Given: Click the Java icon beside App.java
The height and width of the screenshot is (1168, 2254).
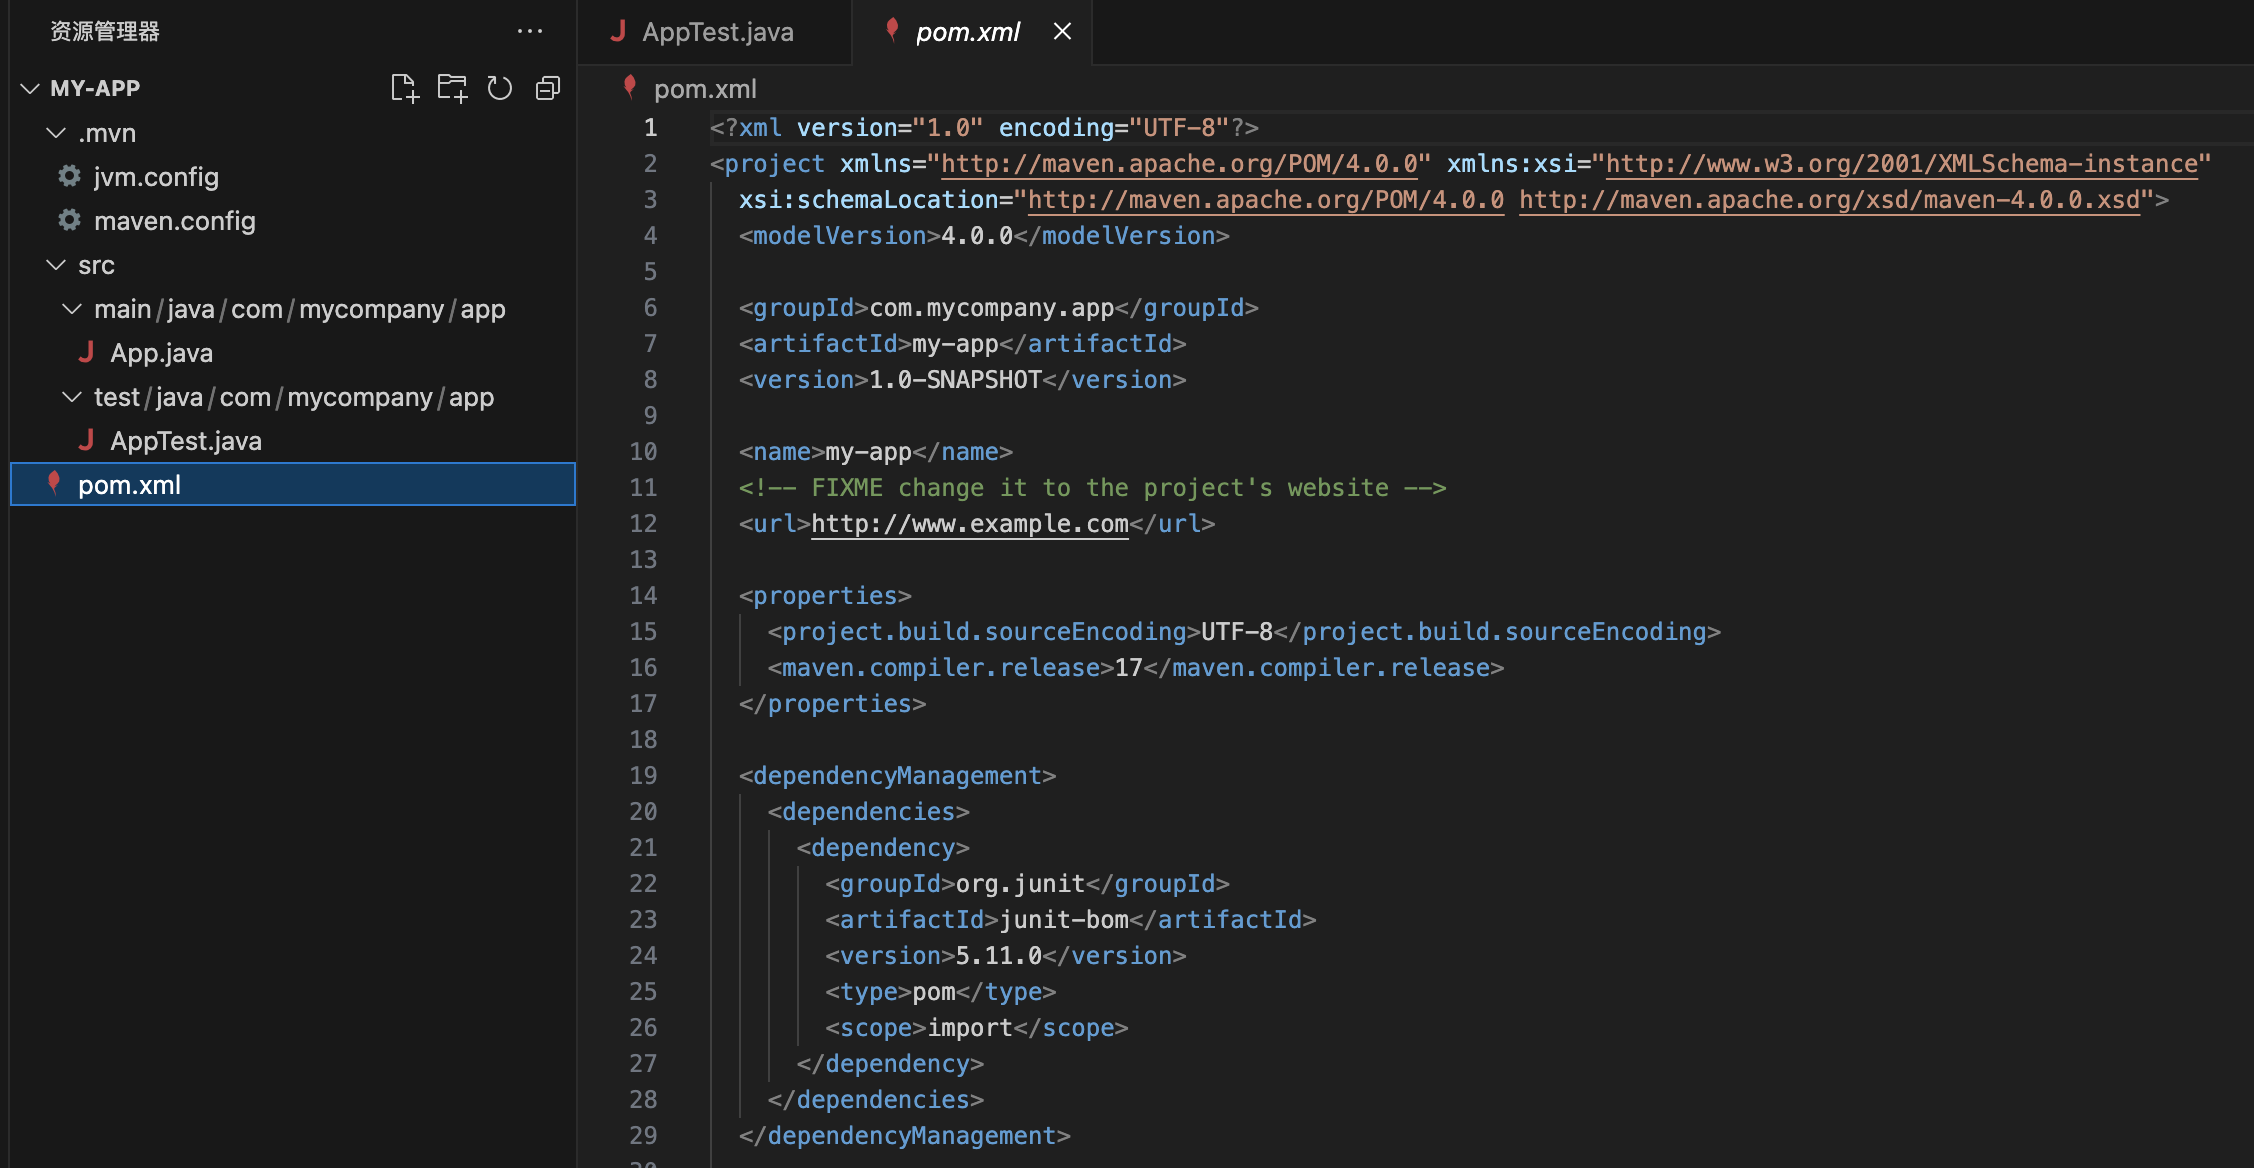Looking at the screenshot, I should [x=86, y=352].
